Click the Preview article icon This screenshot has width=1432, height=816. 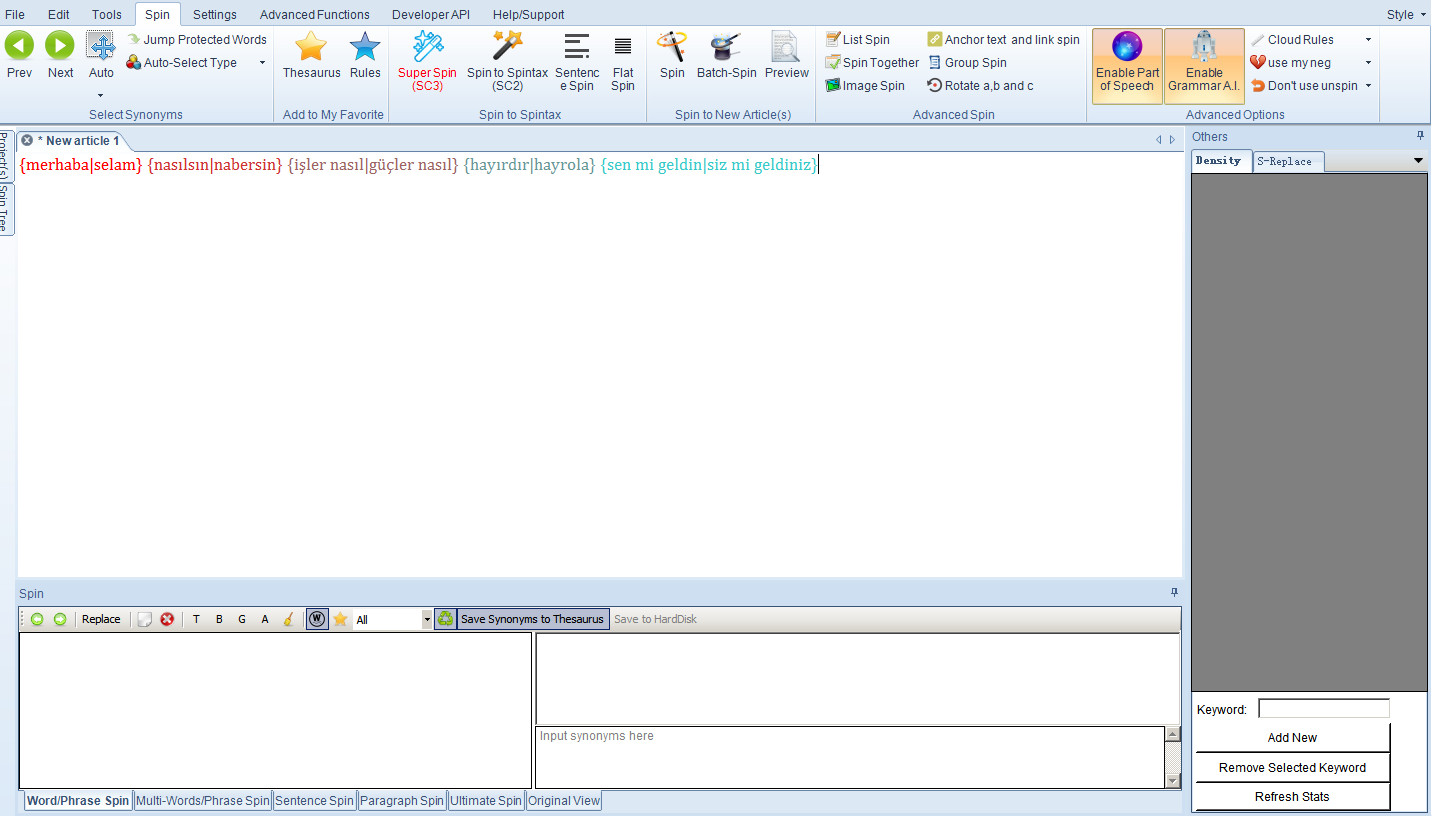click(786, 47)
